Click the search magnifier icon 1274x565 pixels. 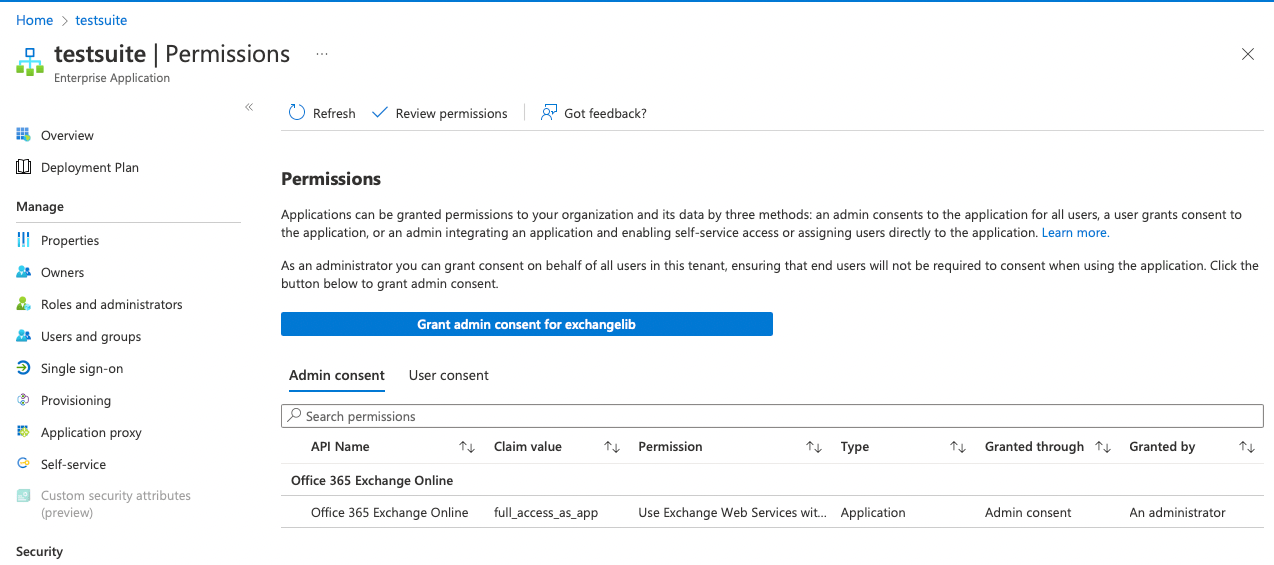295,416
